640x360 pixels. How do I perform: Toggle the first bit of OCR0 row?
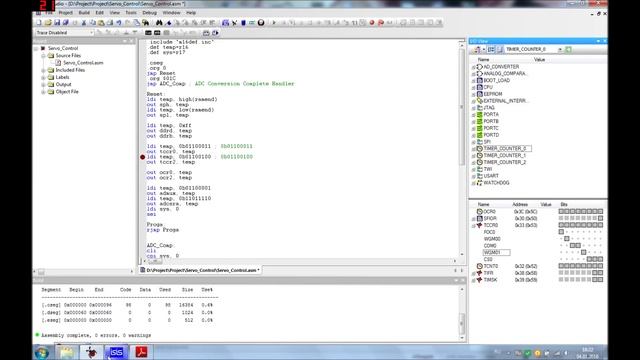tap(561, 211)
